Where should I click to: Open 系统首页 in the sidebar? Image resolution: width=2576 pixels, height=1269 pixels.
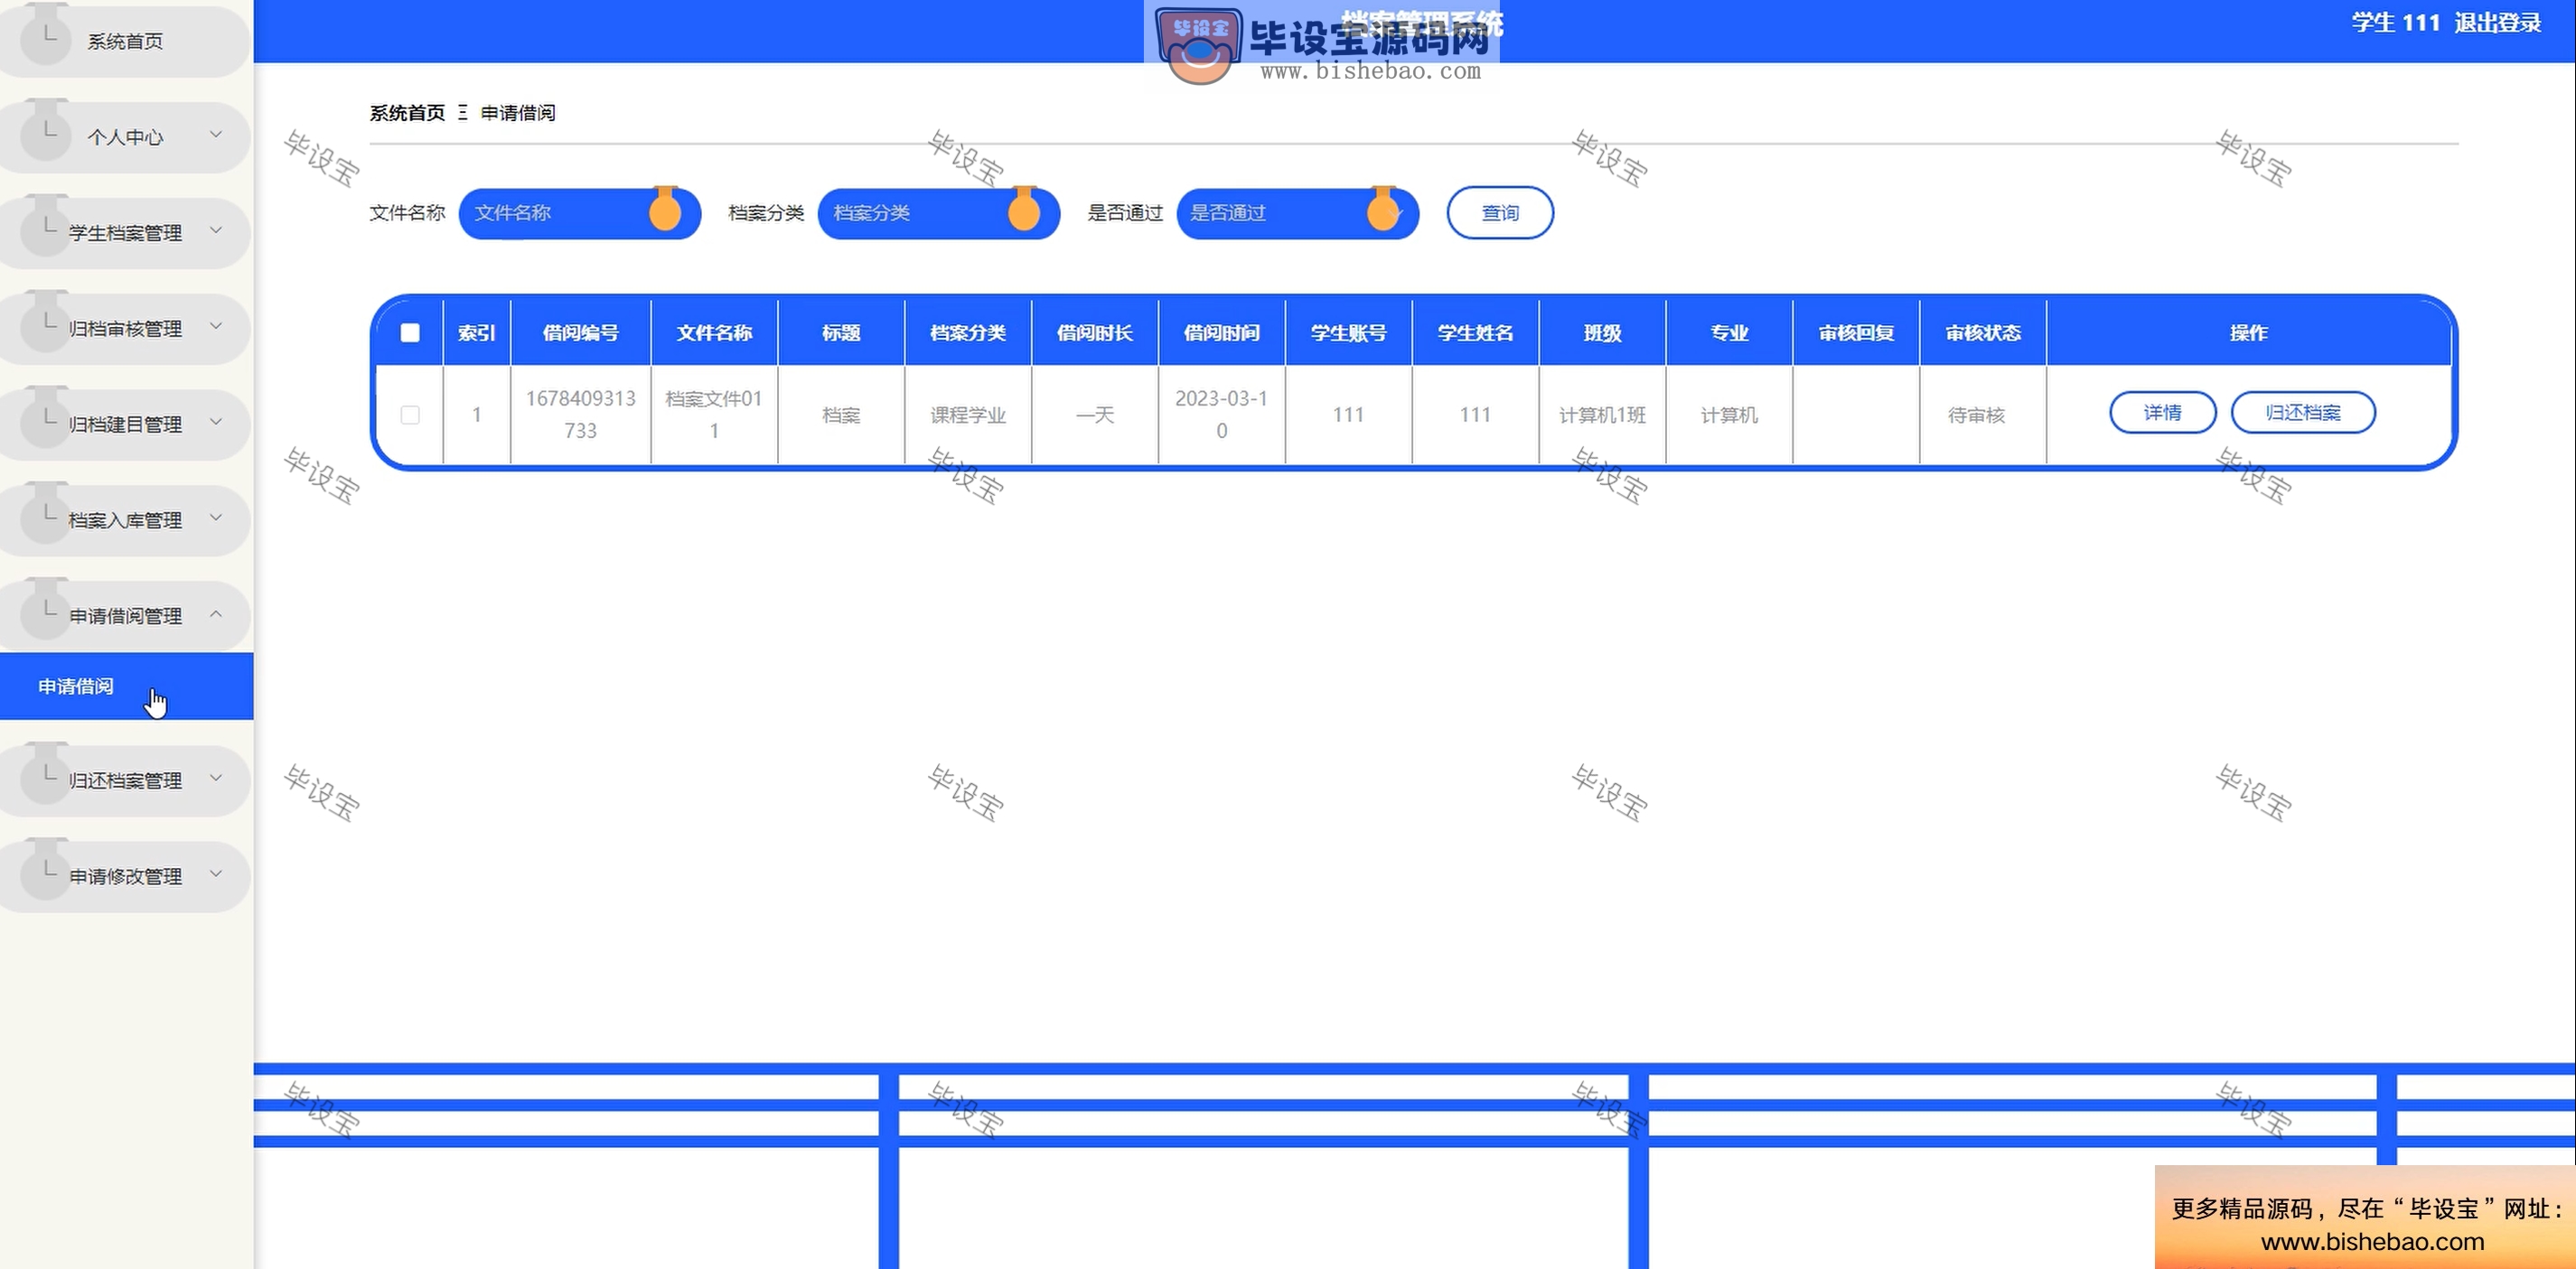tap(125, 41)
